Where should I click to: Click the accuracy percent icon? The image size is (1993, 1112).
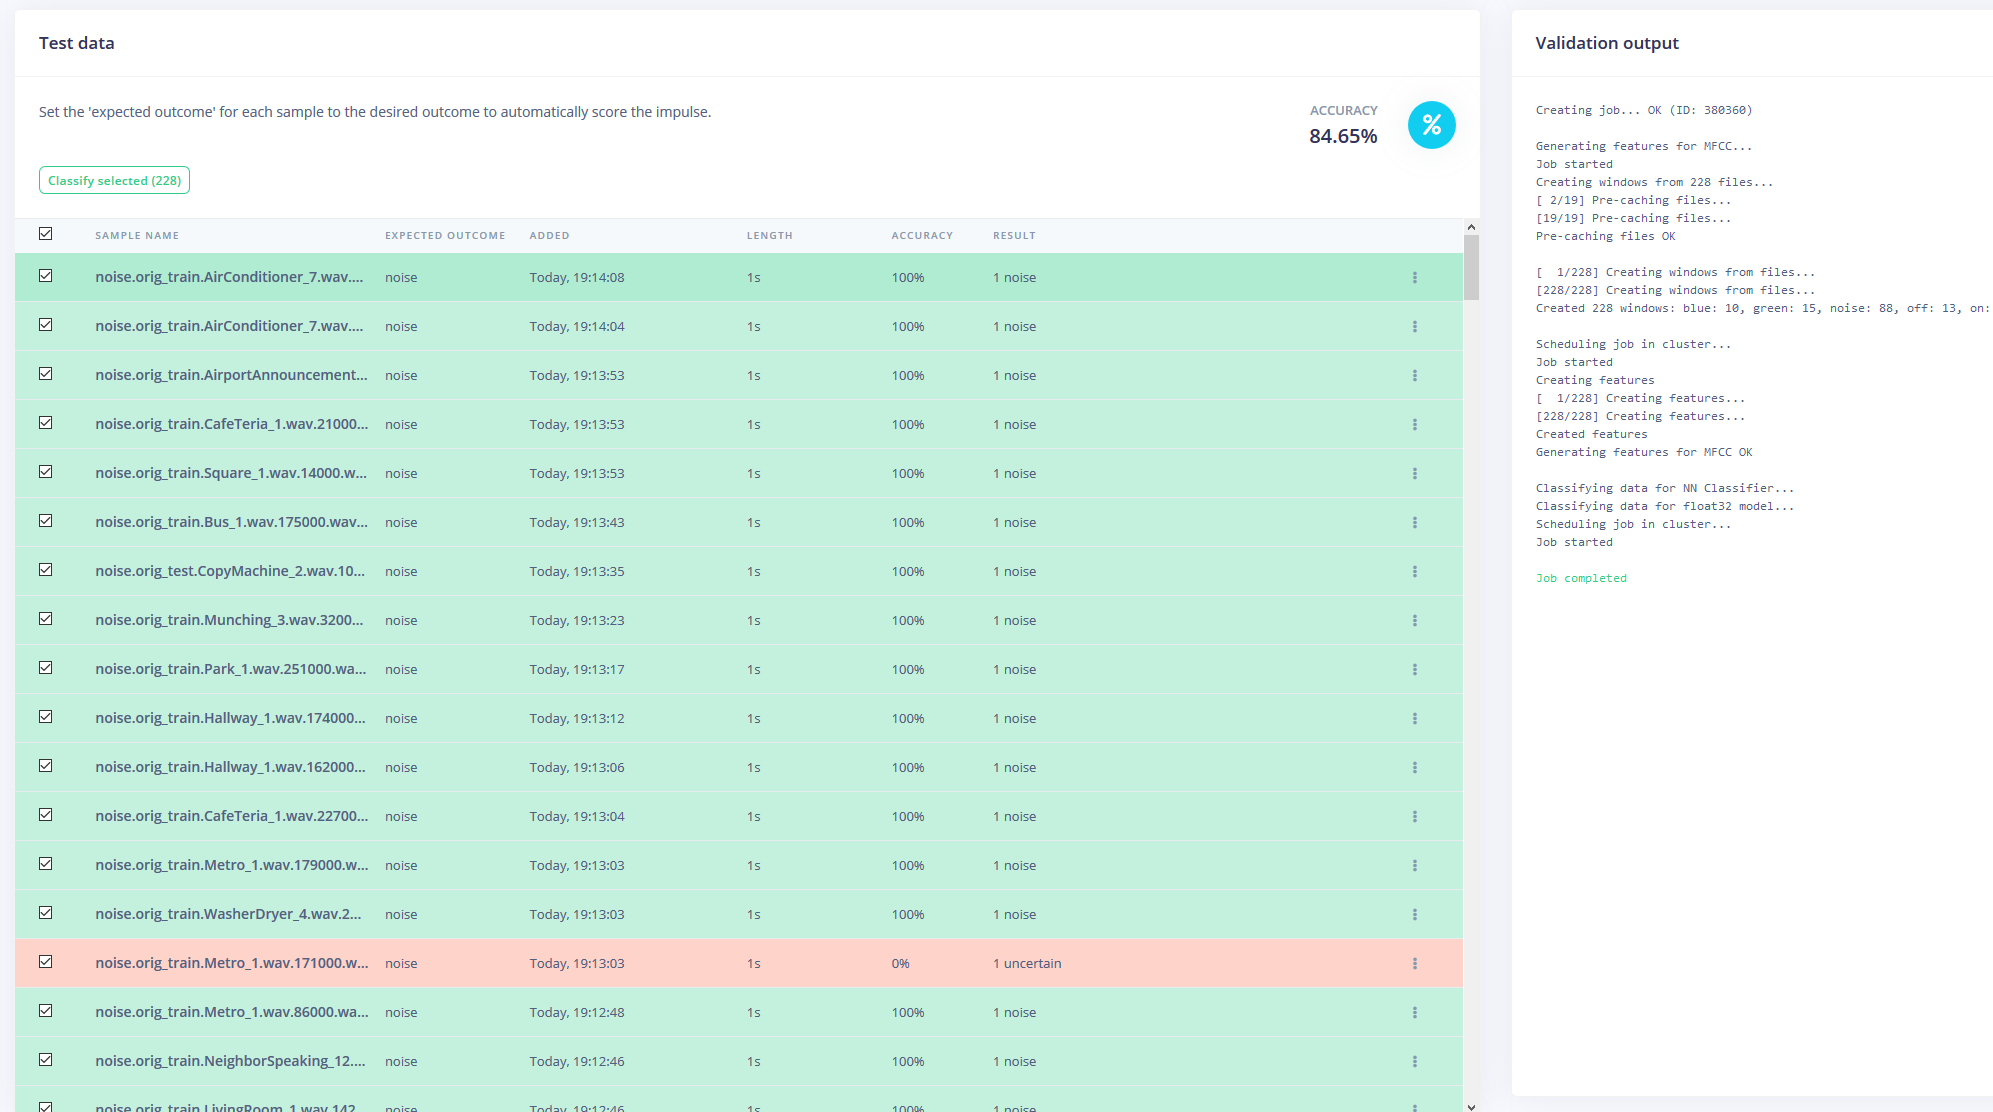click(x=1431, y=125)
